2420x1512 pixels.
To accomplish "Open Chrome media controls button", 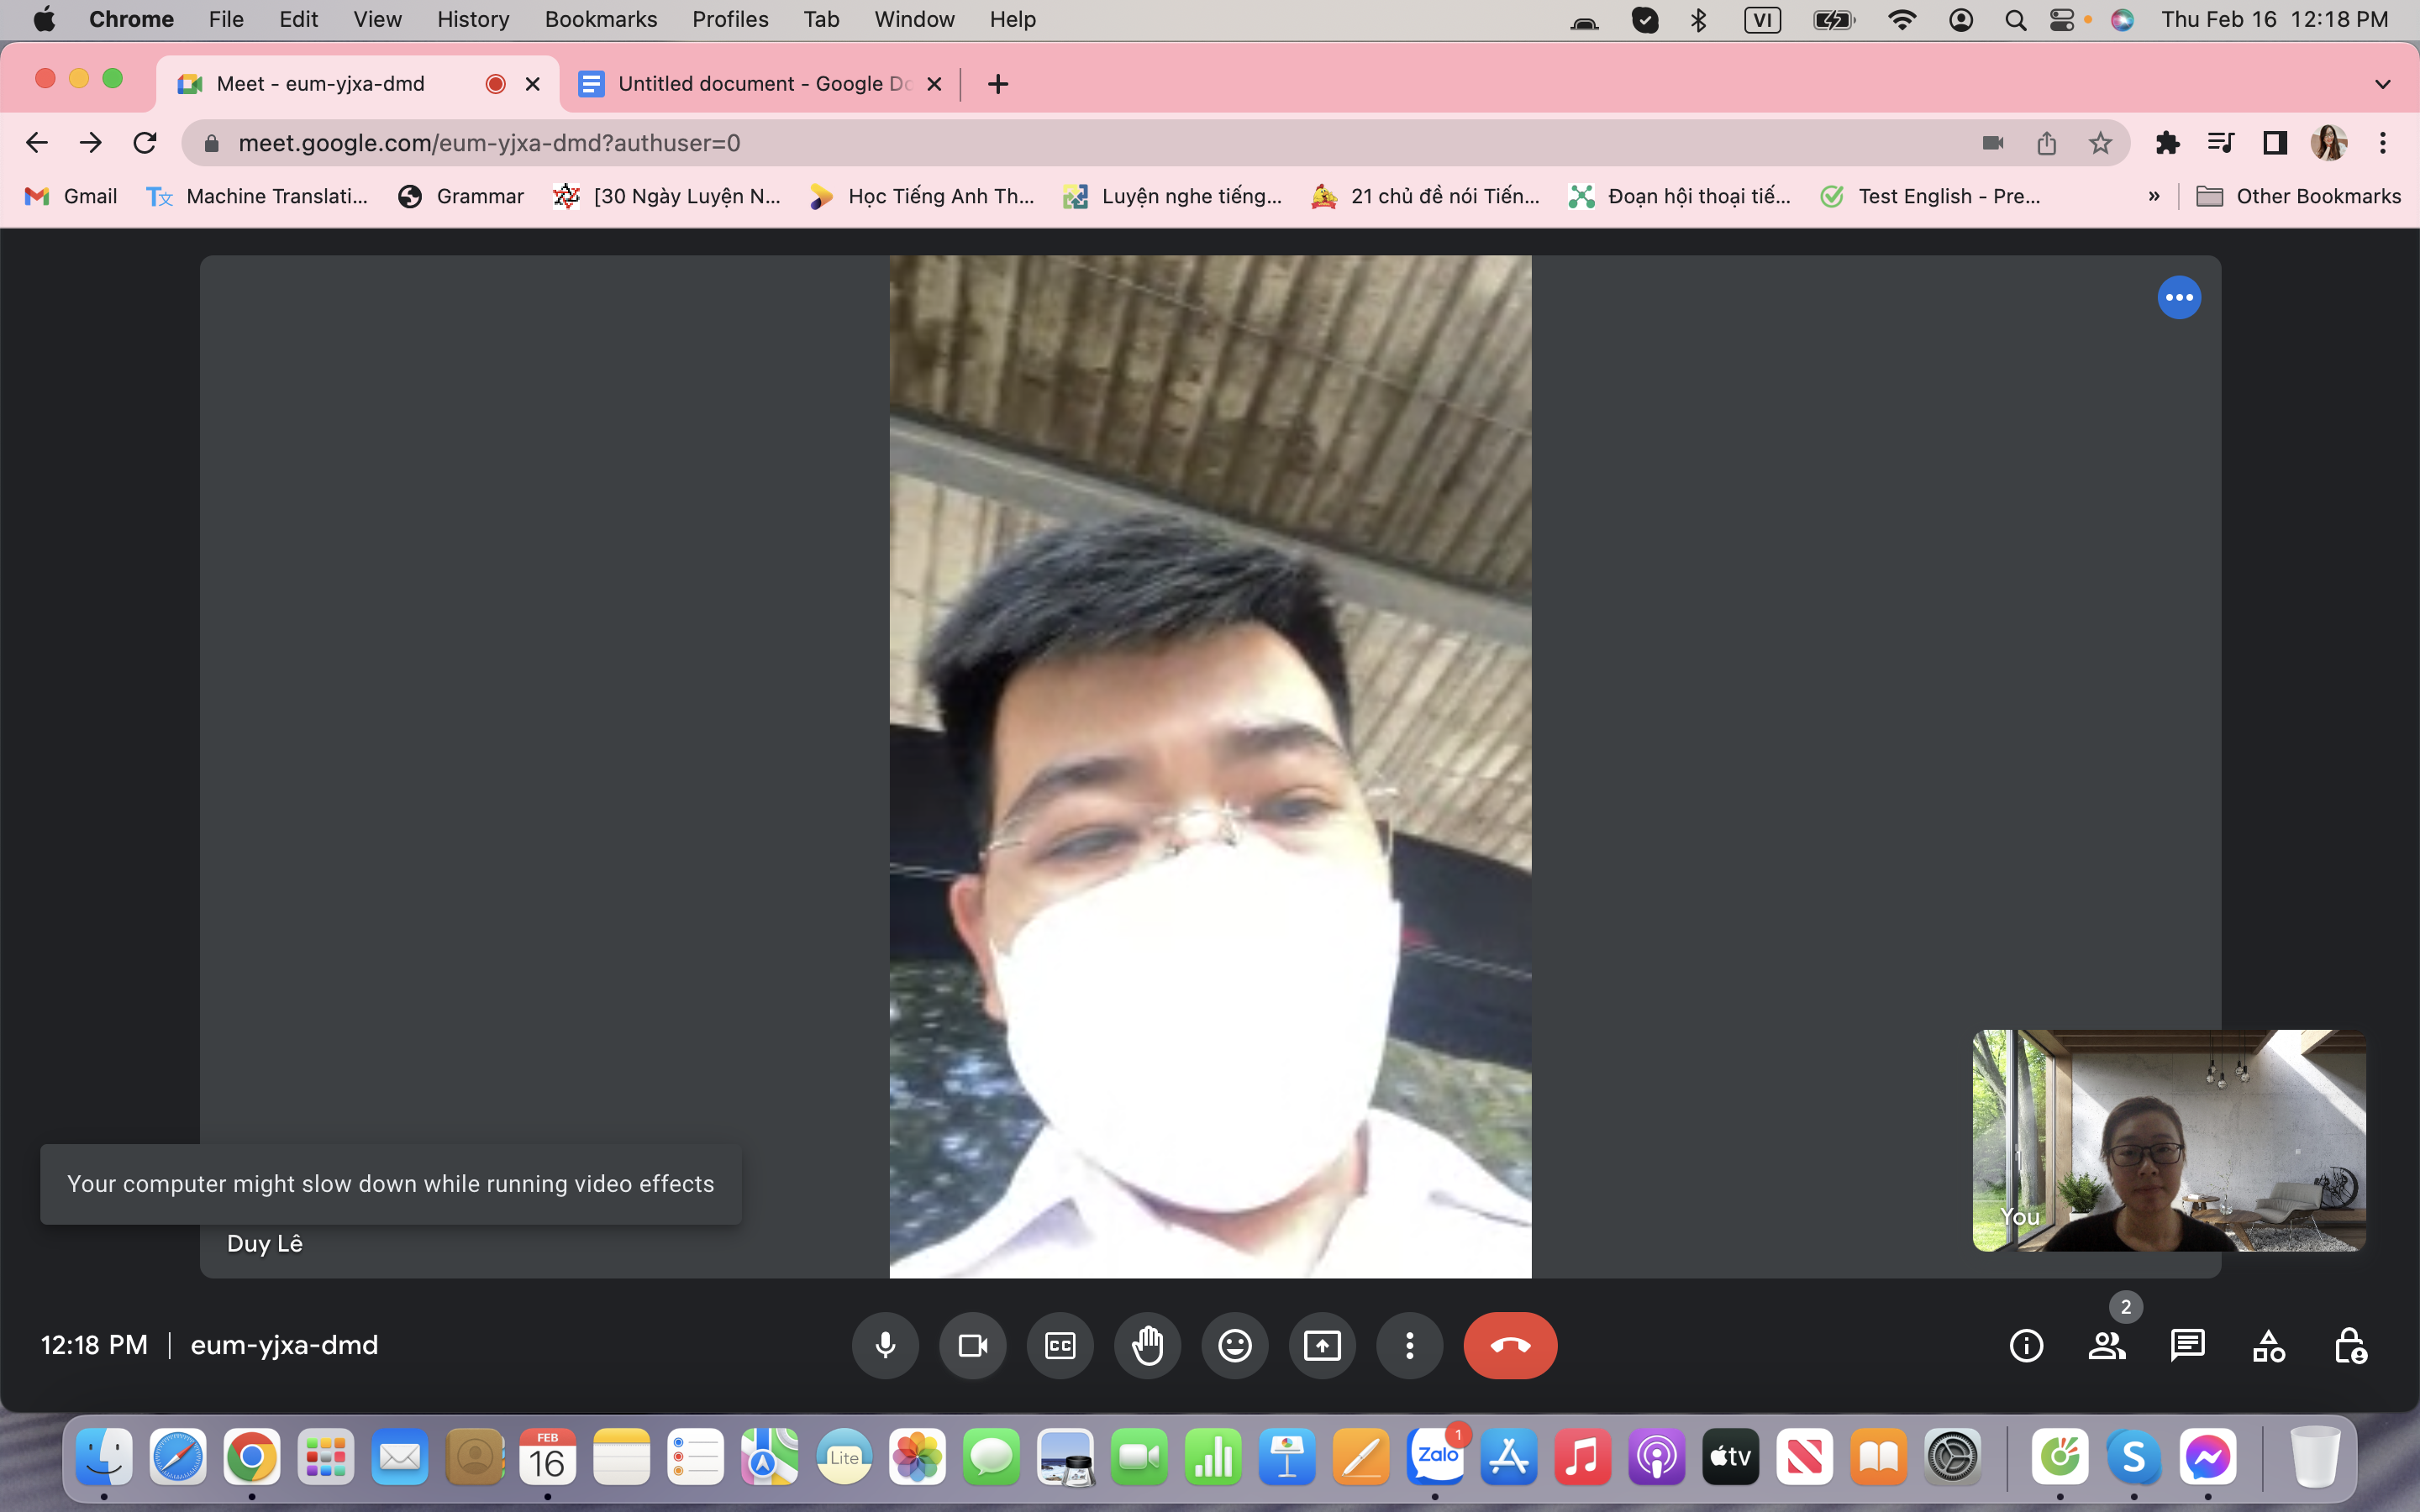I will pyautogui.click(x=2221, y=143).
